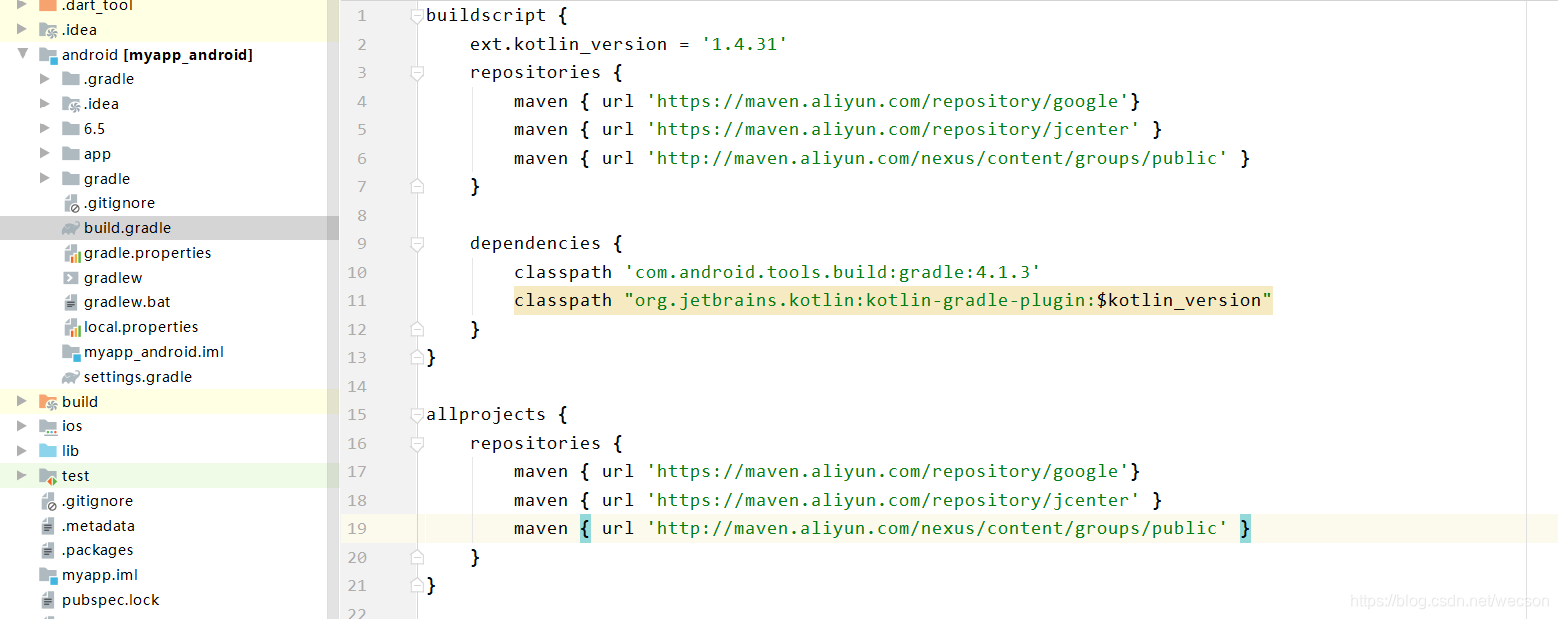Collapse the android [myapp_android] module arrow
Image resolution: width=1558 pixels, height=619 pixels.
pos(22,54)
